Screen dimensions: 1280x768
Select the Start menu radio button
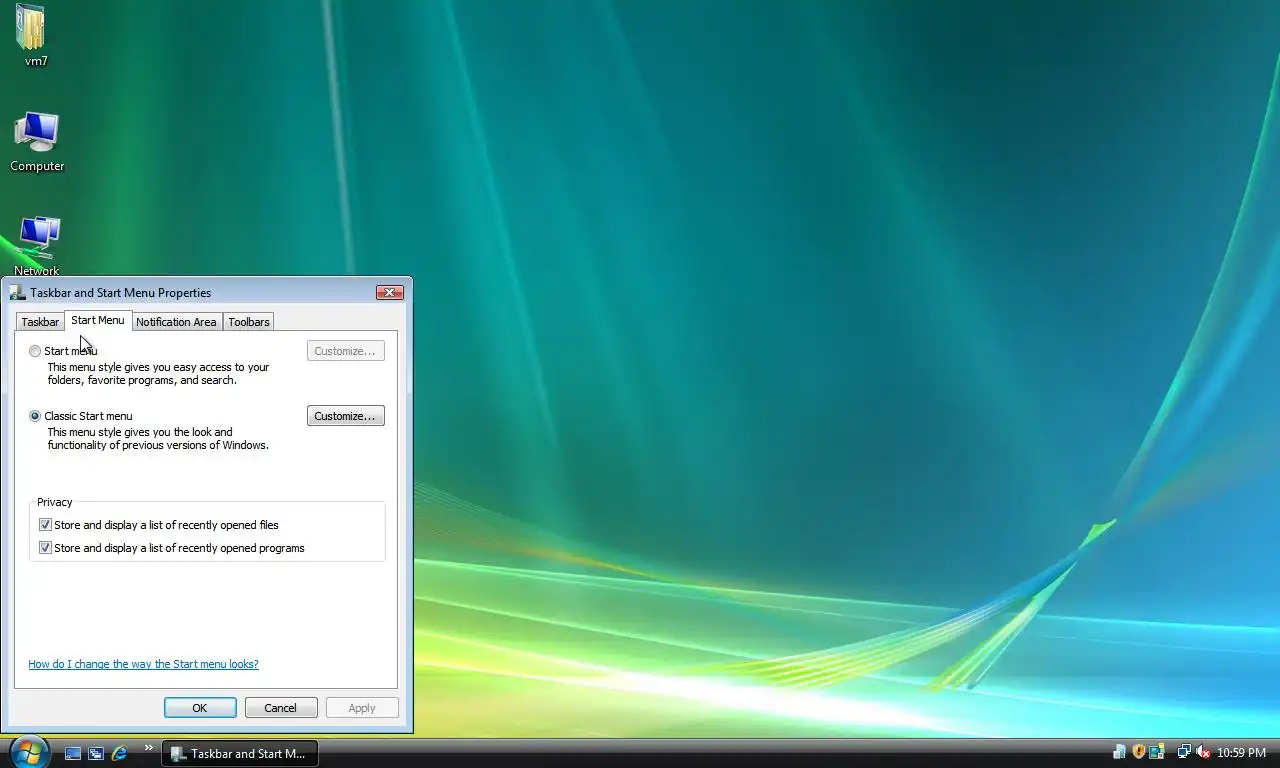[35, 351]
